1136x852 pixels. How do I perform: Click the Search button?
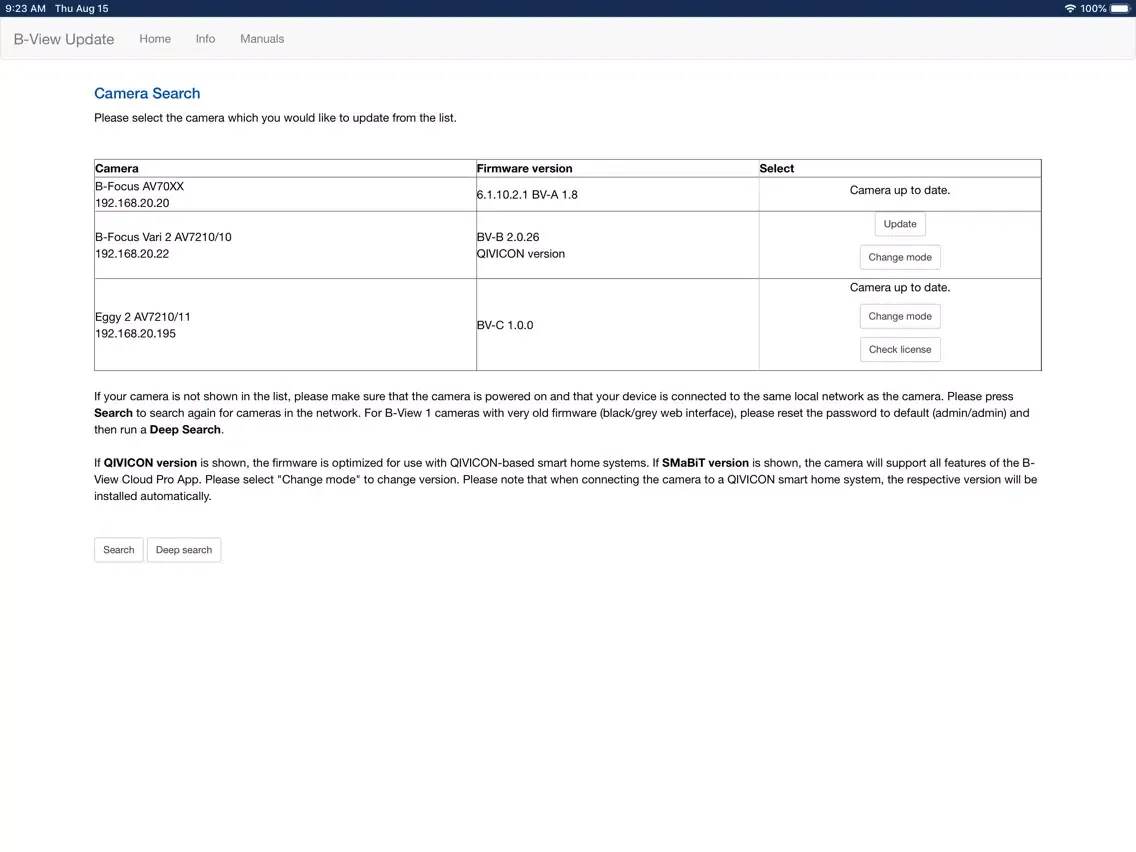point(119,550)
